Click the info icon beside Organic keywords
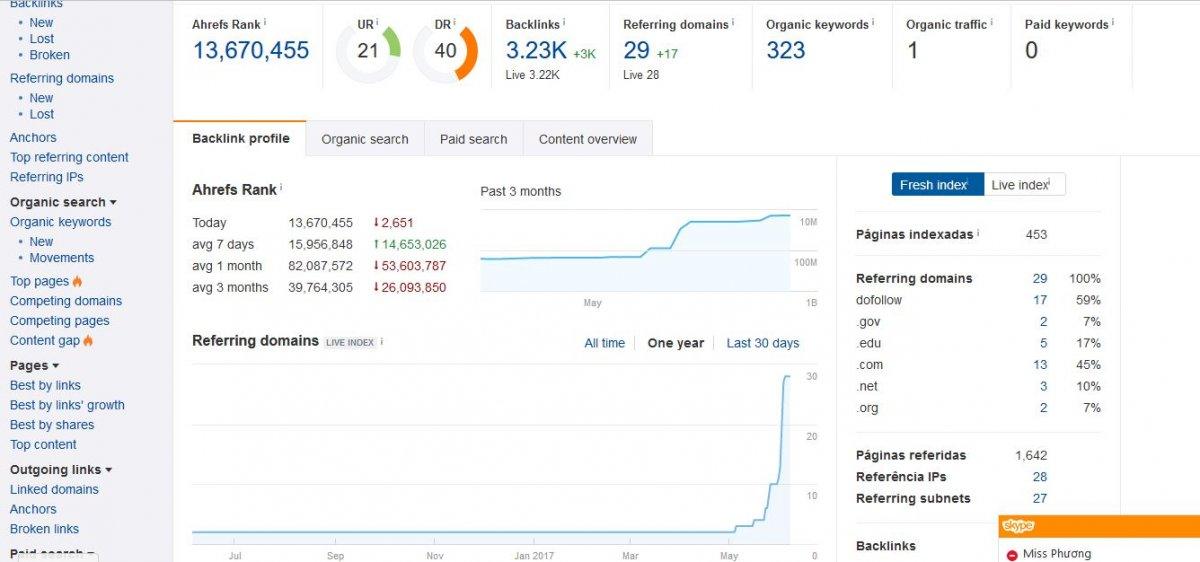 coord(873,21)
